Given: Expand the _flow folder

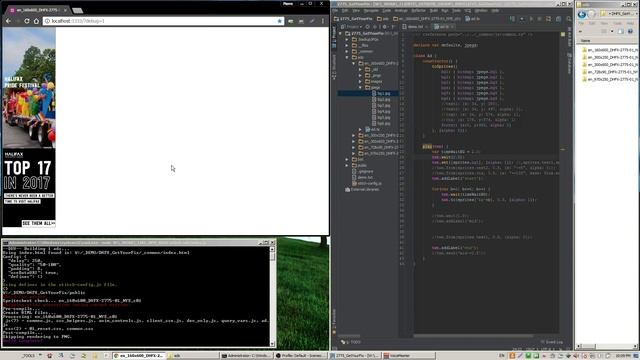Looking at the screenshot, I should pyautogui.click(x=347, y=45).
